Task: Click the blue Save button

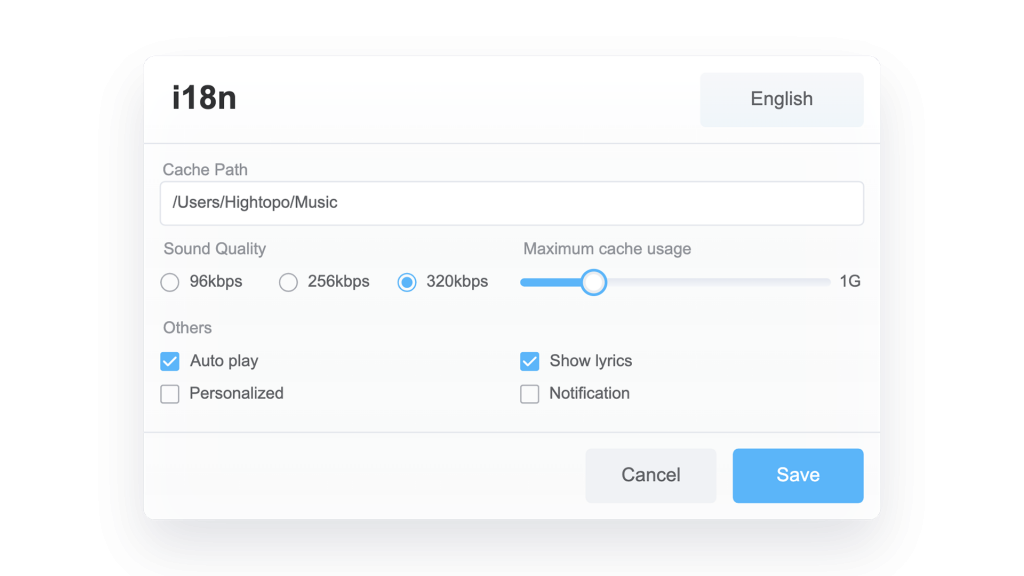Action: click(x=797, y=475)
